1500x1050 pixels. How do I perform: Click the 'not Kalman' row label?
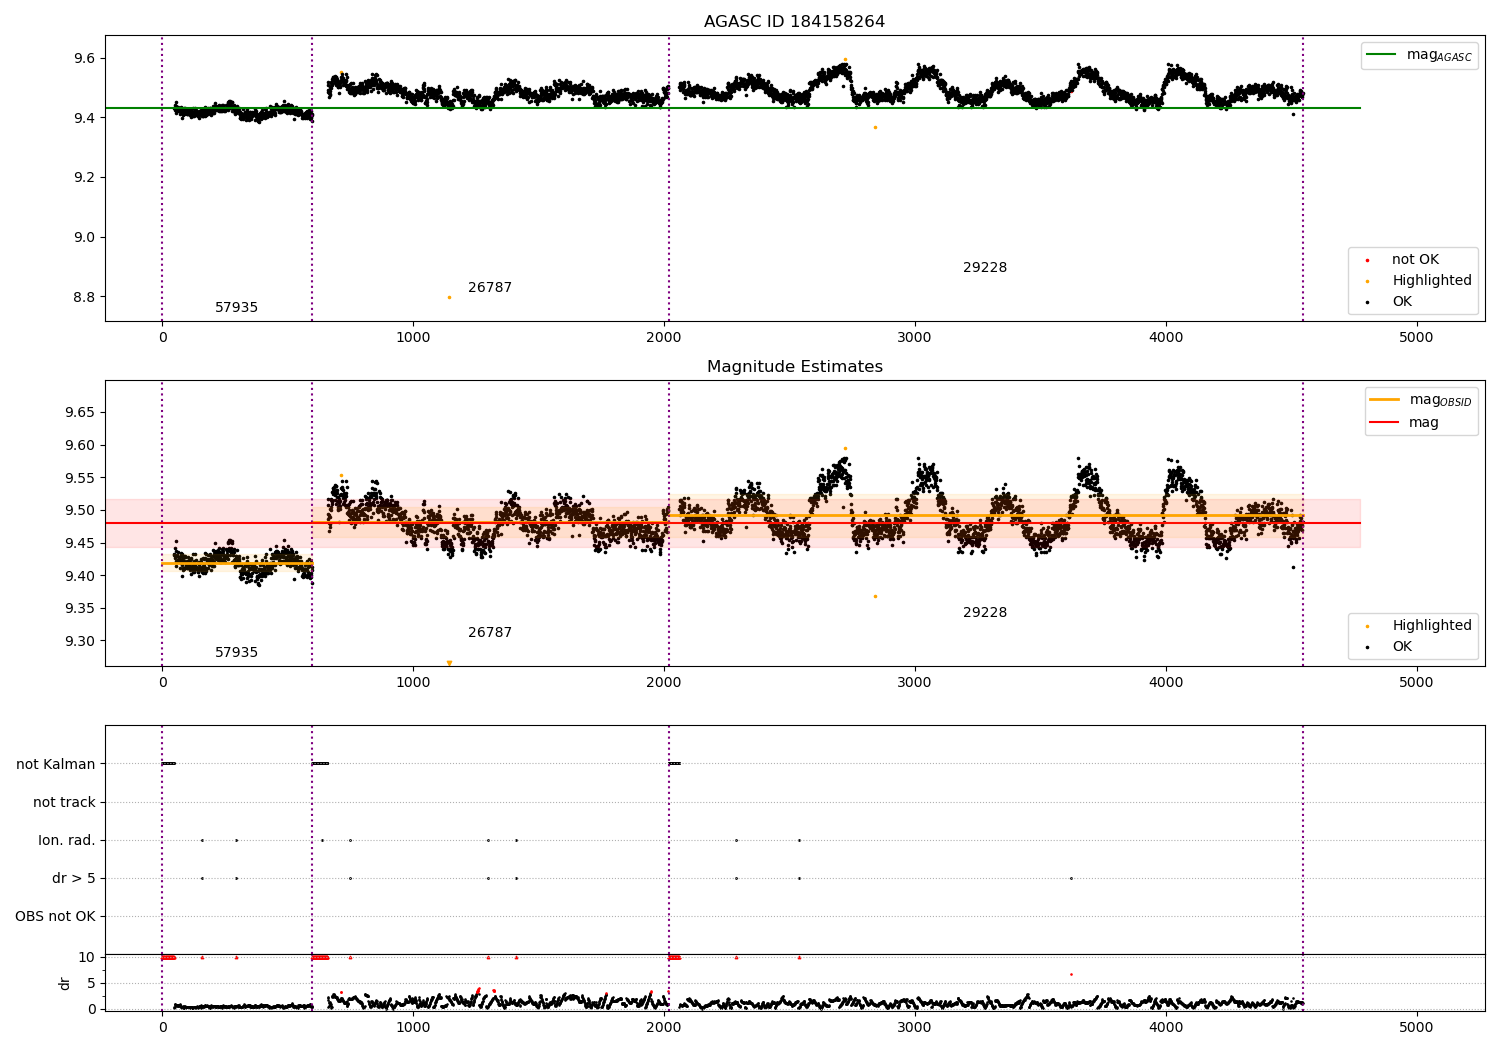click(56, 765)
